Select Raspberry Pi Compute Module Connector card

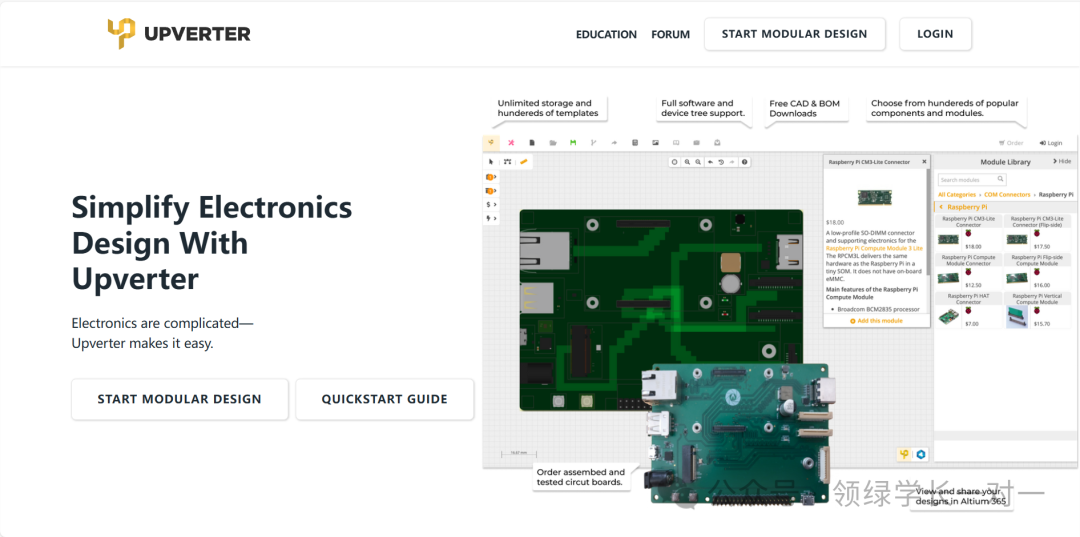(x=968, y=271)
